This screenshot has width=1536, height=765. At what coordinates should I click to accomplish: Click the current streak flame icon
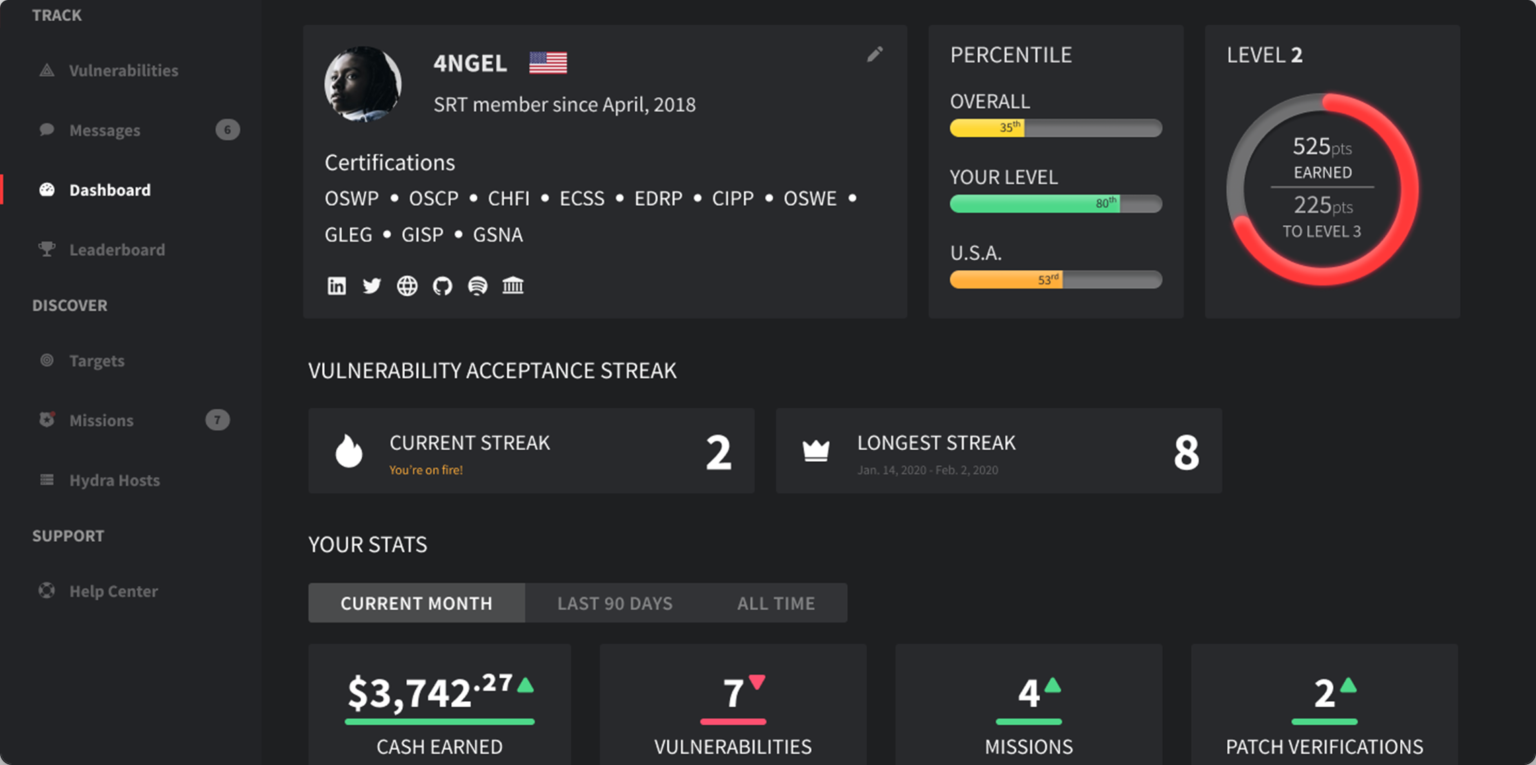point(349,451)
